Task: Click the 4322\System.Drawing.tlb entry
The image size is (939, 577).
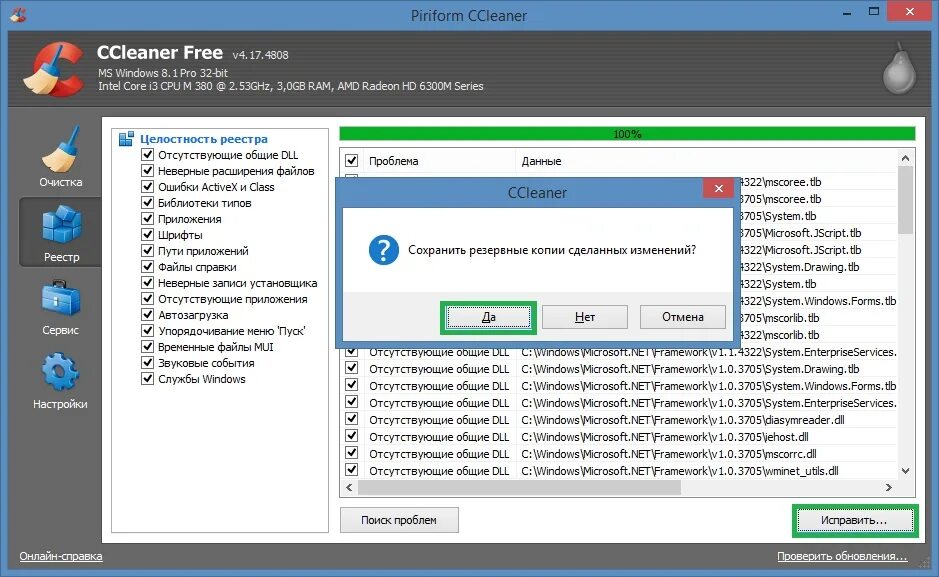Action: click(x=799, y=266)
